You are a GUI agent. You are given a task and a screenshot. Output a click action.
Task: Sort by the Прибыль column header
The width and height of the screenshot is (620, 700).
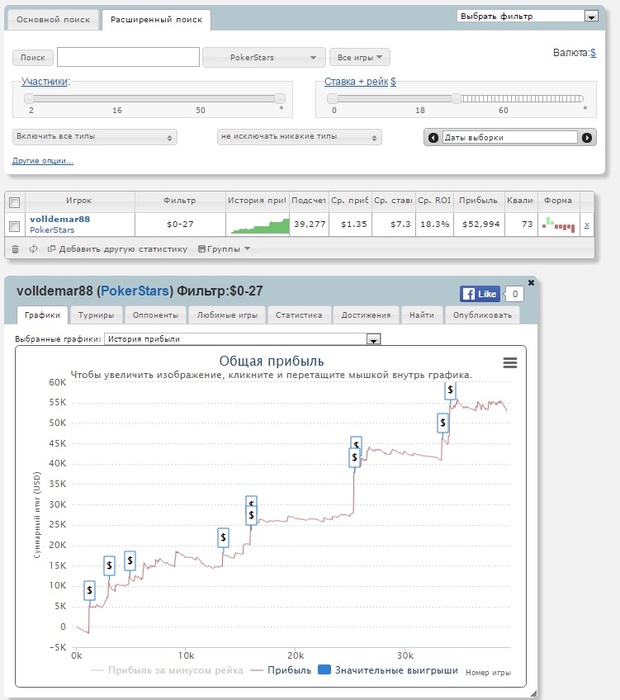479,200
